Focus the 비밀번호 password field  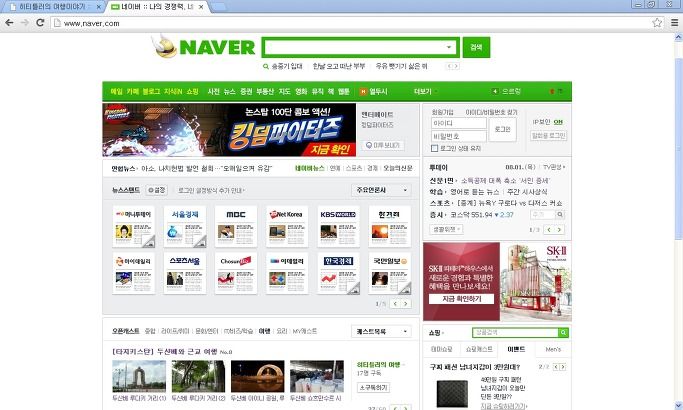point(458,136)
